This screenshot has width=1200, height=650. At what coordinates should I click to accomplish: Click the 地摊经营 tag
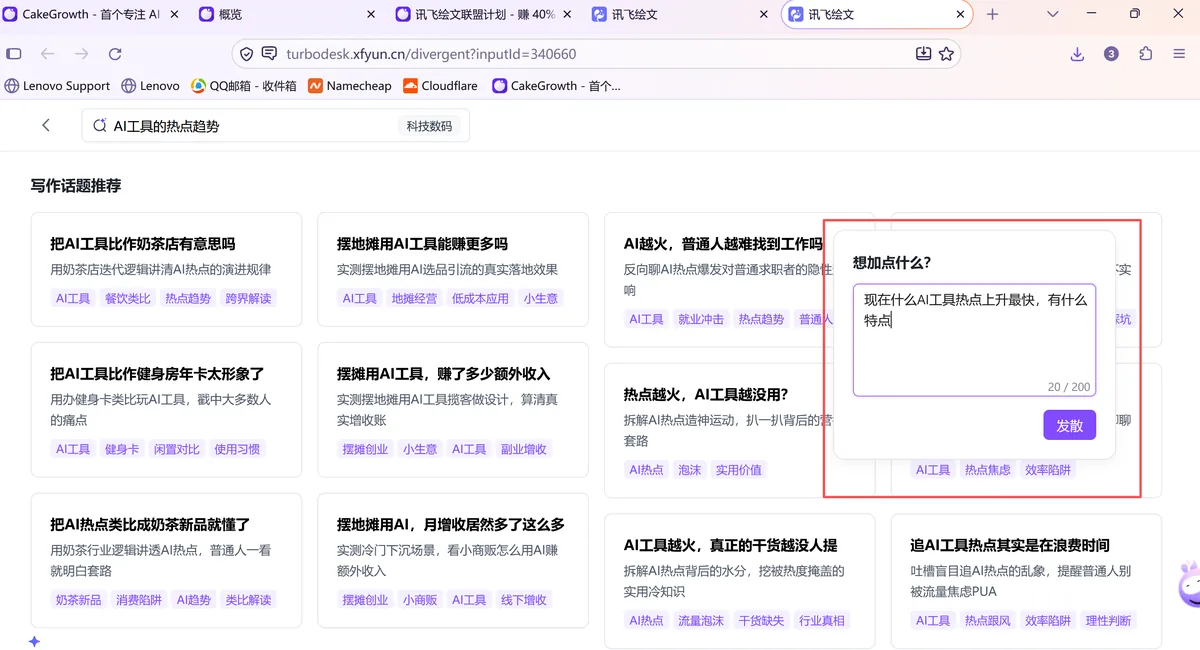[x=414, y=298]
